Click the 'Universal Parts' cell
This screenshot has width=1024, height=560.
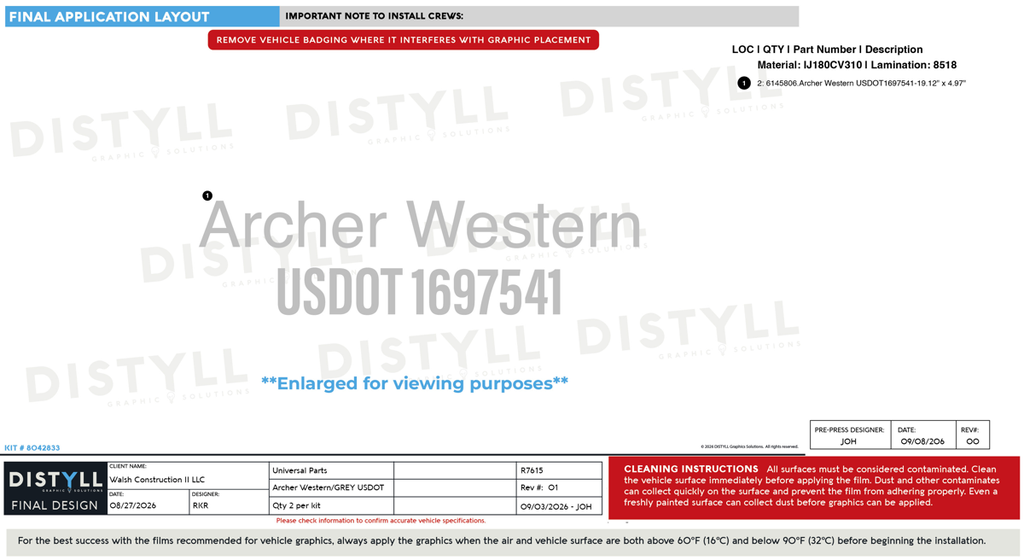click(x=331, y=471)
